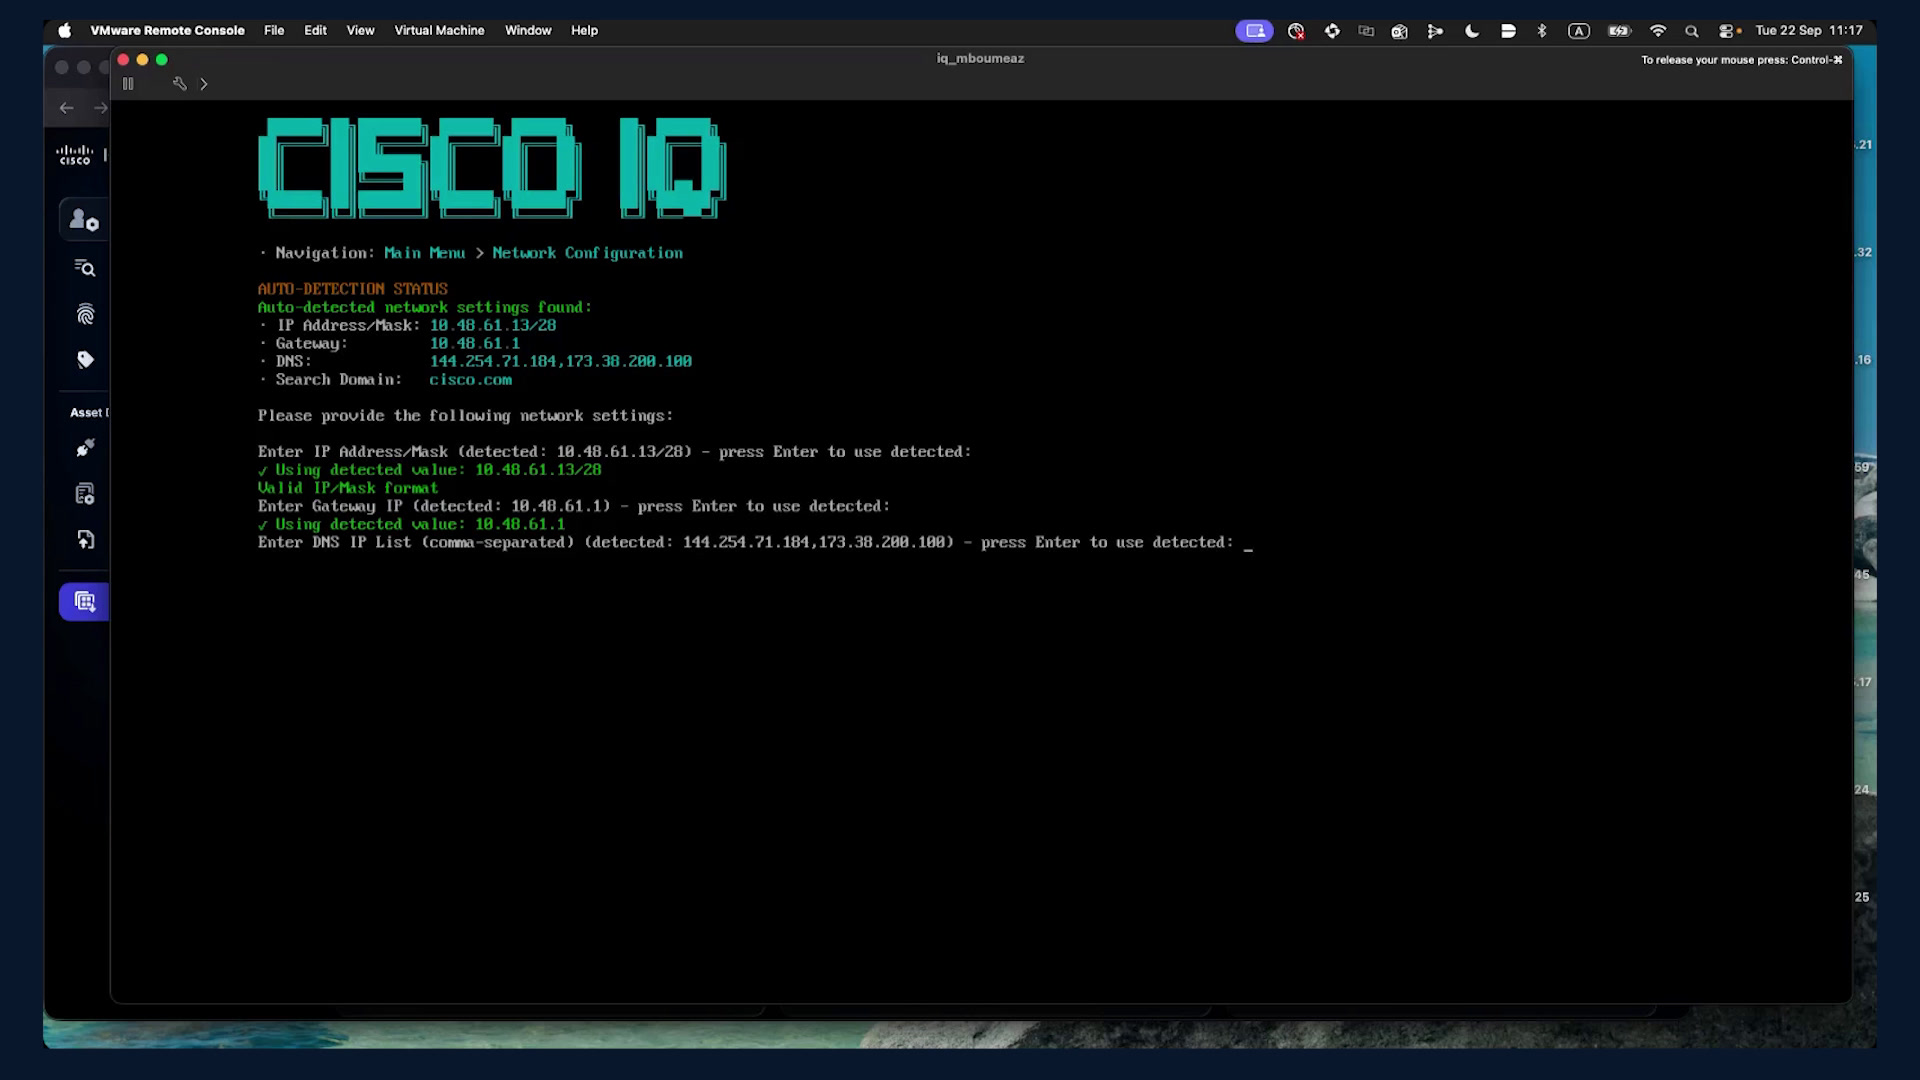Screen dimensions: 1920x1080
Task: Open the Bluetooth menu bar icon
Action: tap(1542, 31)
